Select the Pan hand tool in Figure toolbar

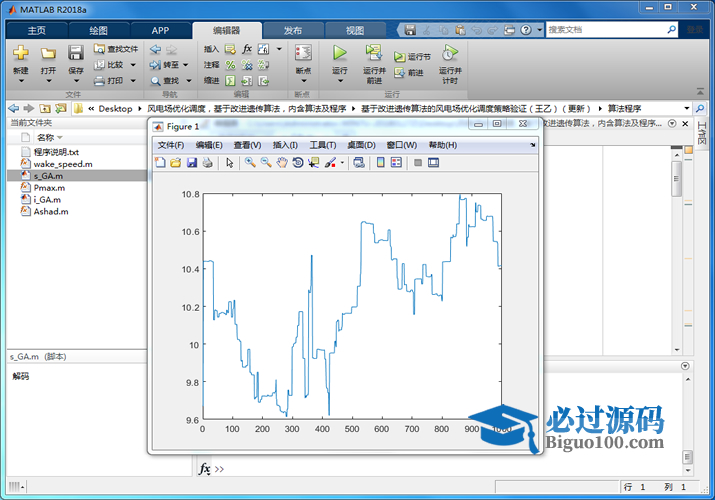282,163
